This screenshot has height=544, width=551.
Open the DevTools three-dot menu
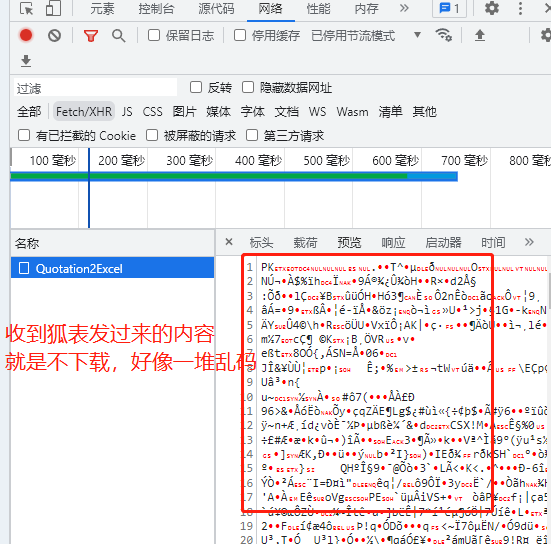(520, 8)
